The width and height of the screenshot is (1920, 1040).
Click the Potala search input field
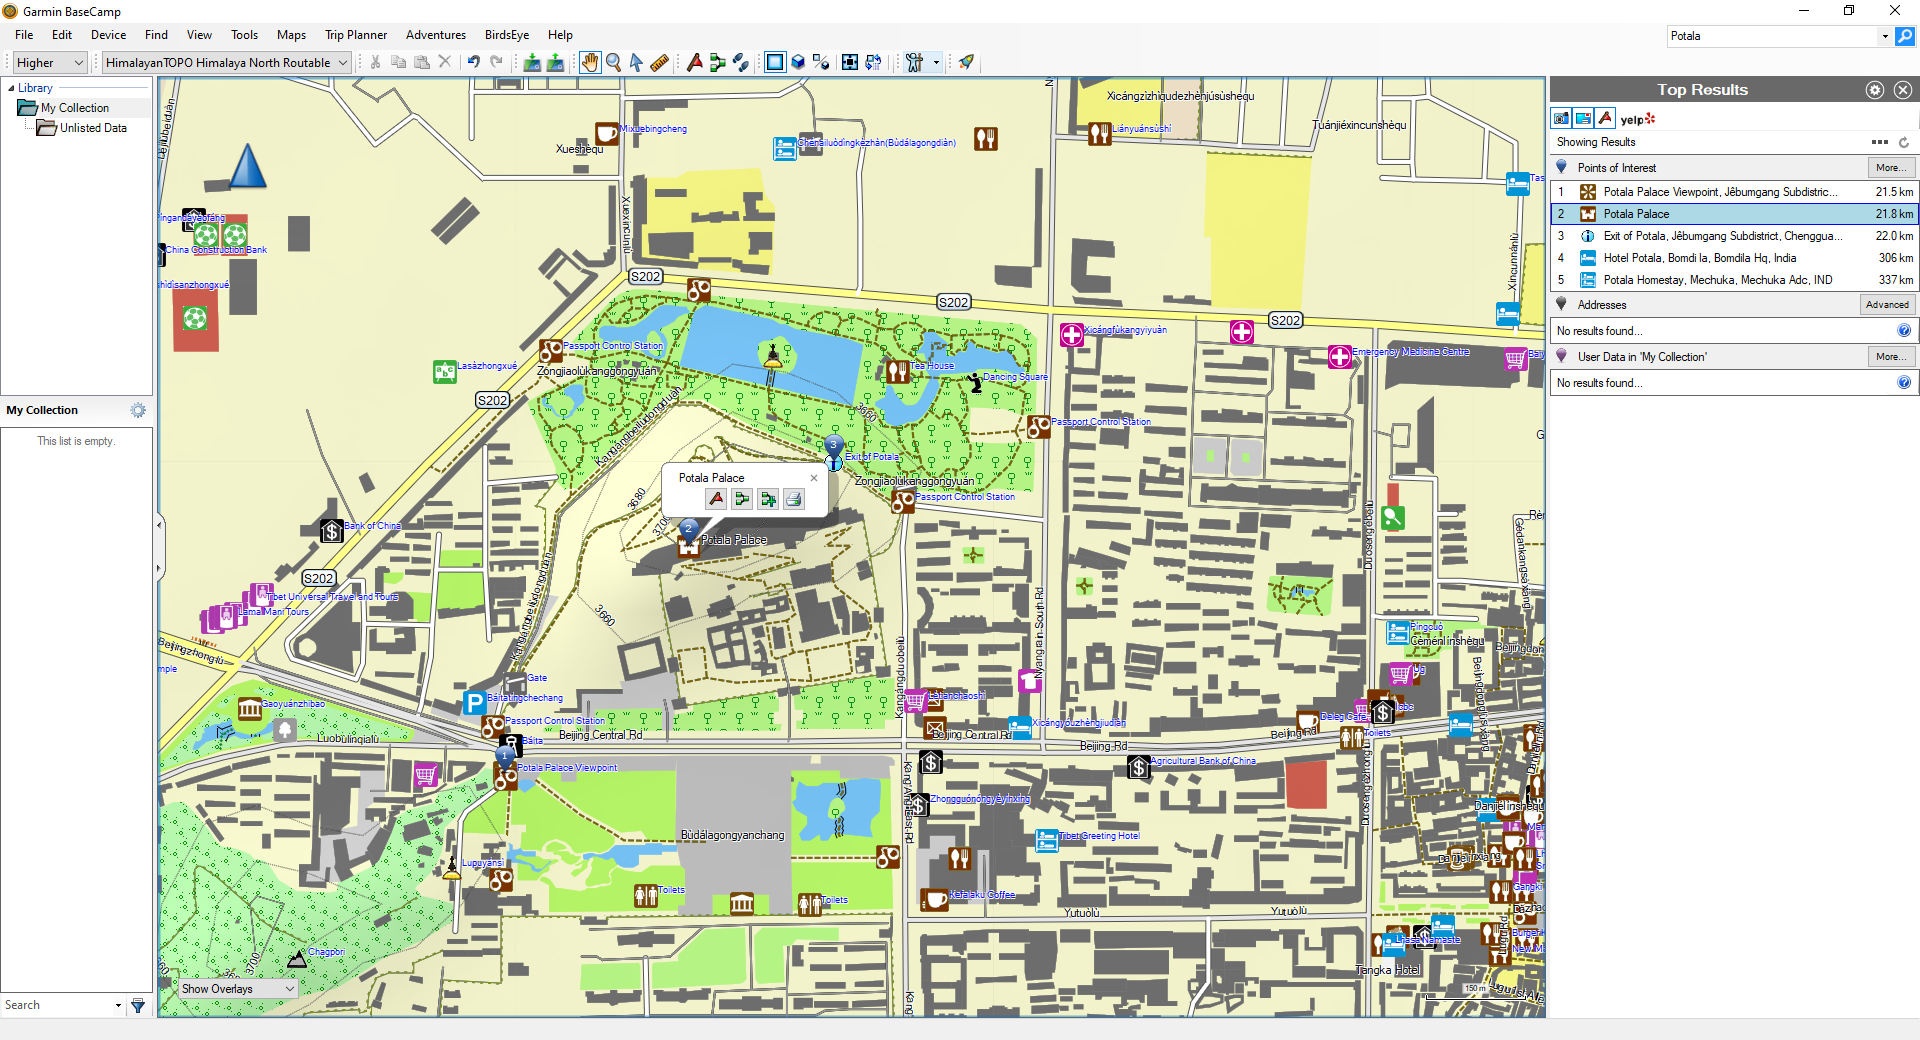tap(1772, 36)
